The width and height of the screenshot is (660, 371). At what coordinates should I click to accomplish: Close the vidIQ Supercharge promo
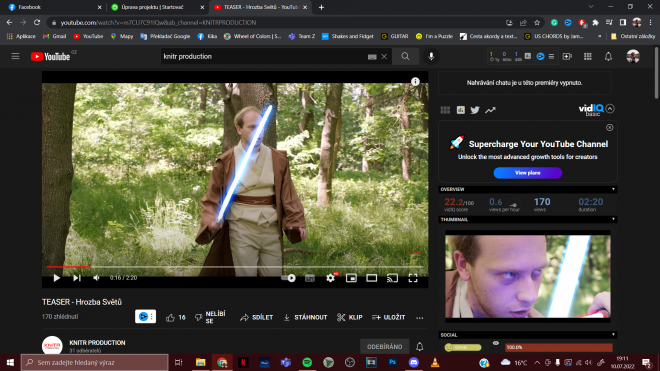[609, 128]
